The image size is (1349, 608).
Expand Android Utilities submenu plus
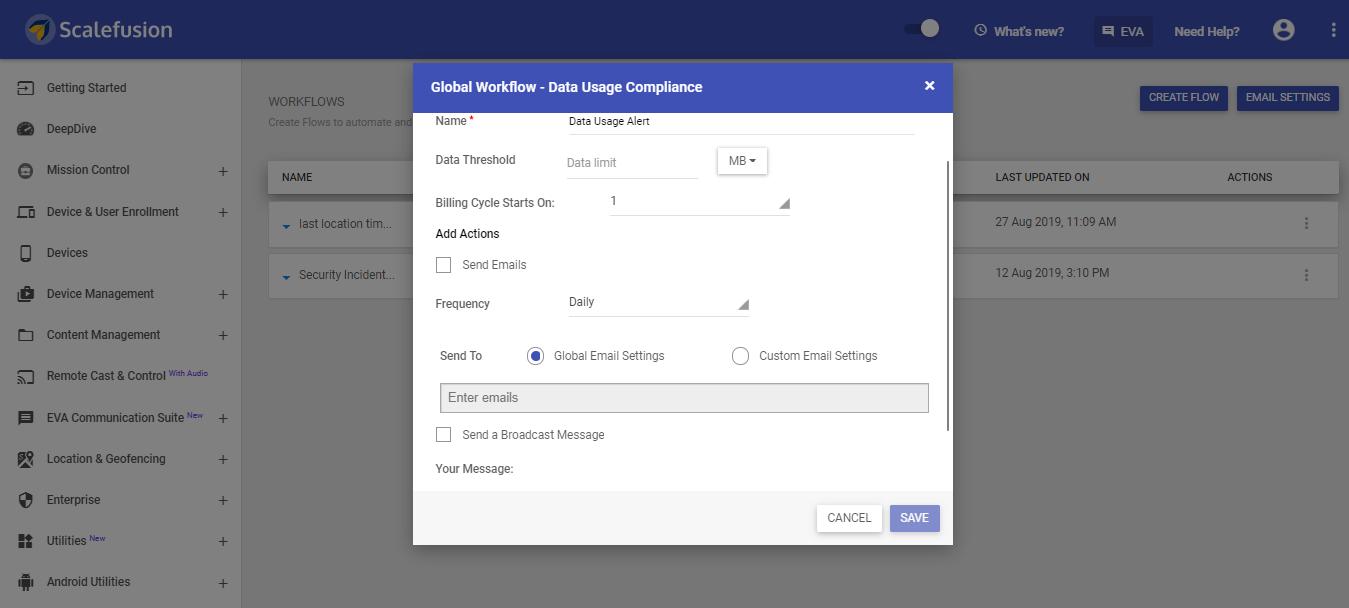[223, 583]
